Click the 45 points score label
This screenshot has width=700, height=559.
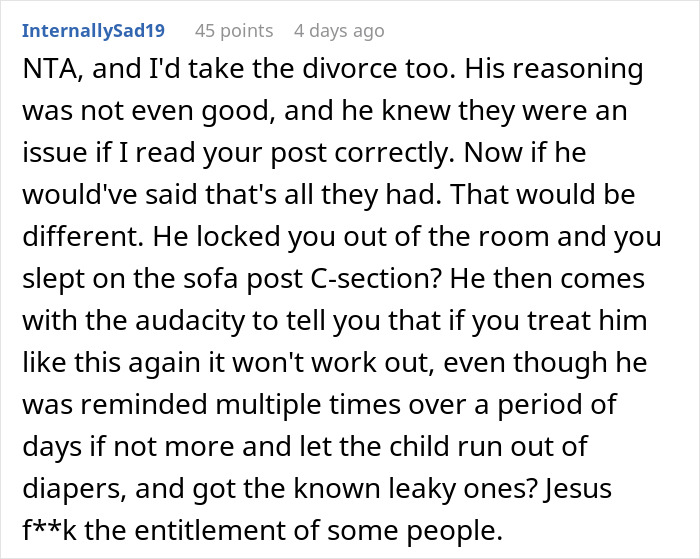tap(234, 31)
